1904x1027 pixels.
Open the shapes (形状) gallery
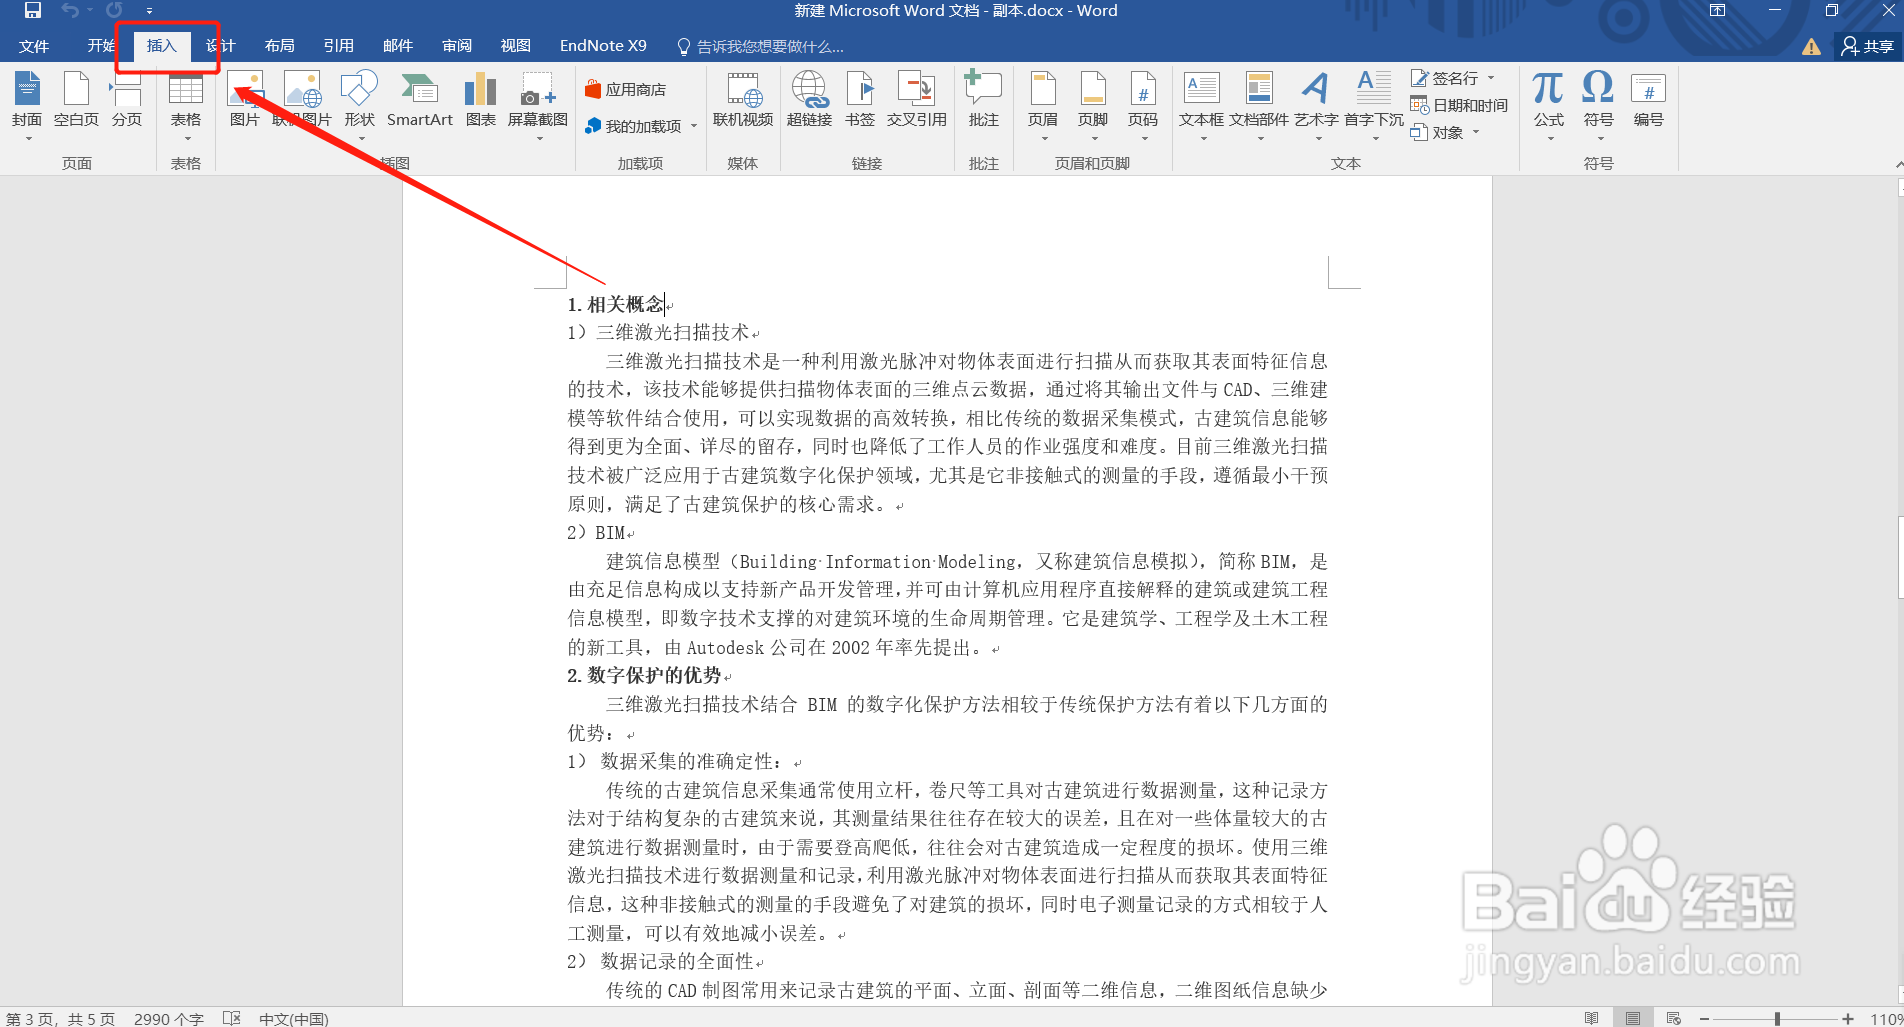359,104
